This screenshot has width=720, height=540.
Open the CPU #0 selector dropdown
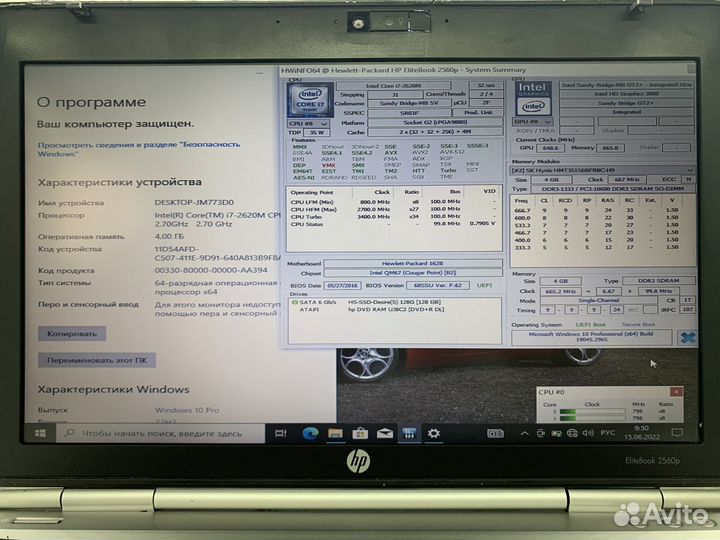point(308,124)
